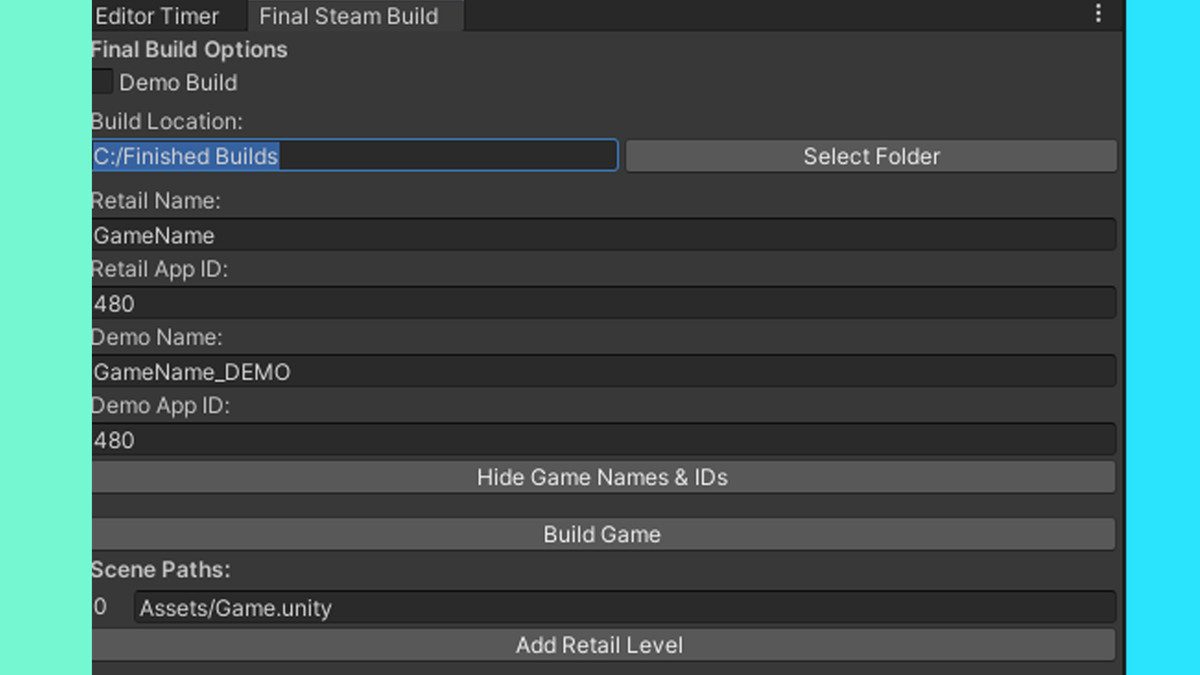This screenshot has height=675, width=1200.
Task: Enable the Demo Build checkbox
Action: [x=101, y=81]
